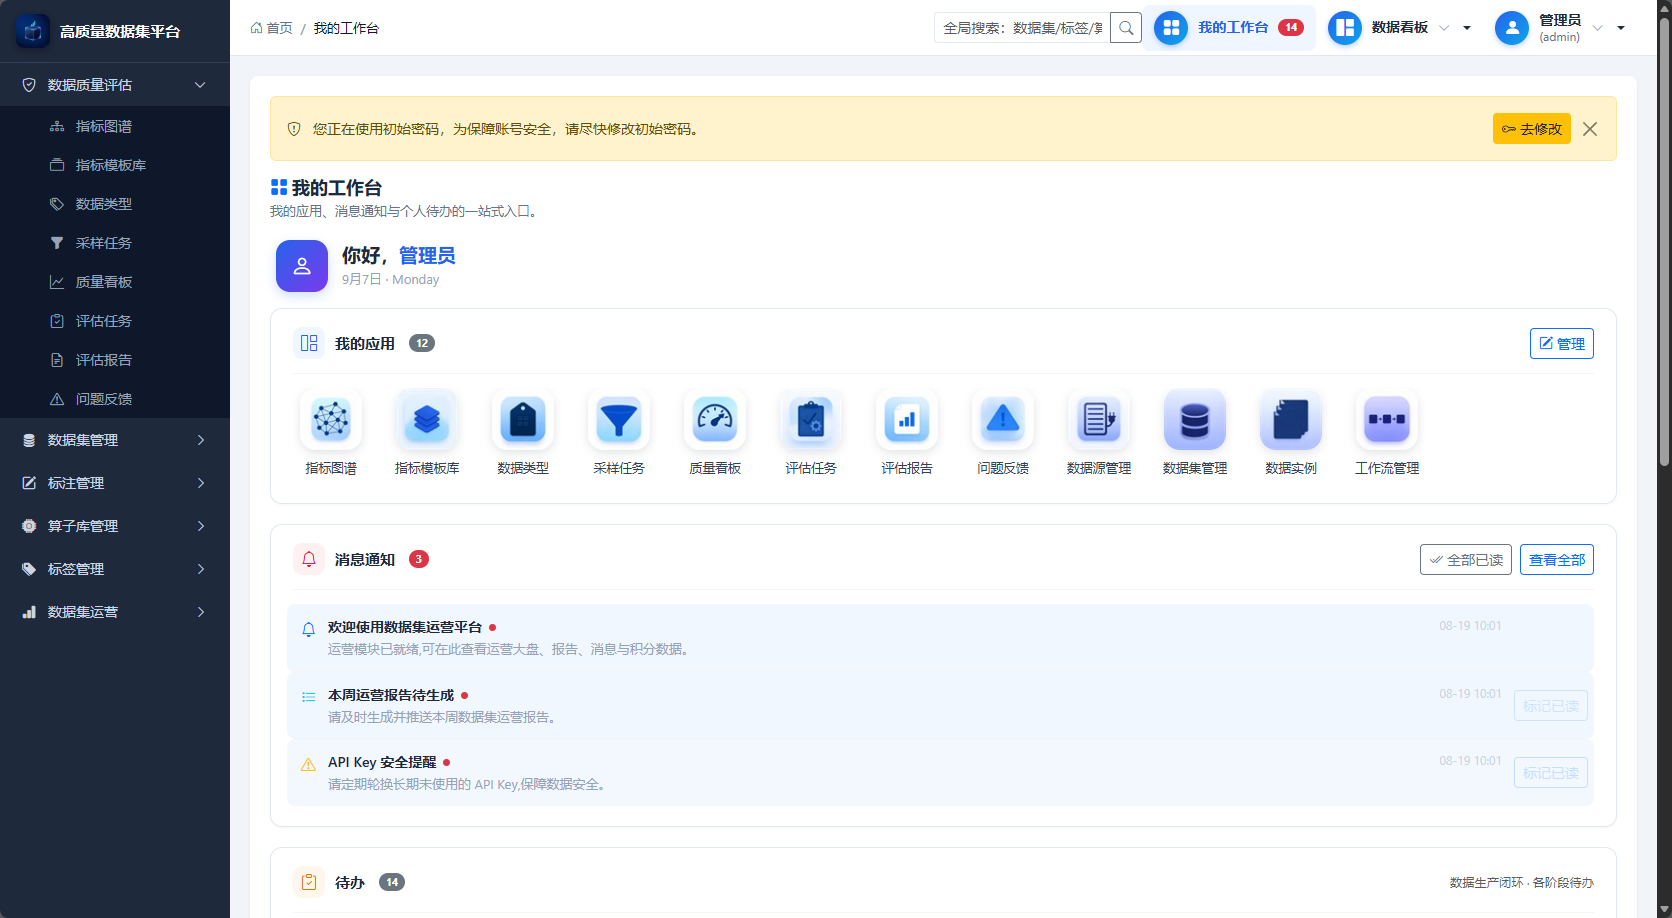1672x918 pixels.
Task: Open the 指标模板库 app icon
Action: [x=427, y=420]
